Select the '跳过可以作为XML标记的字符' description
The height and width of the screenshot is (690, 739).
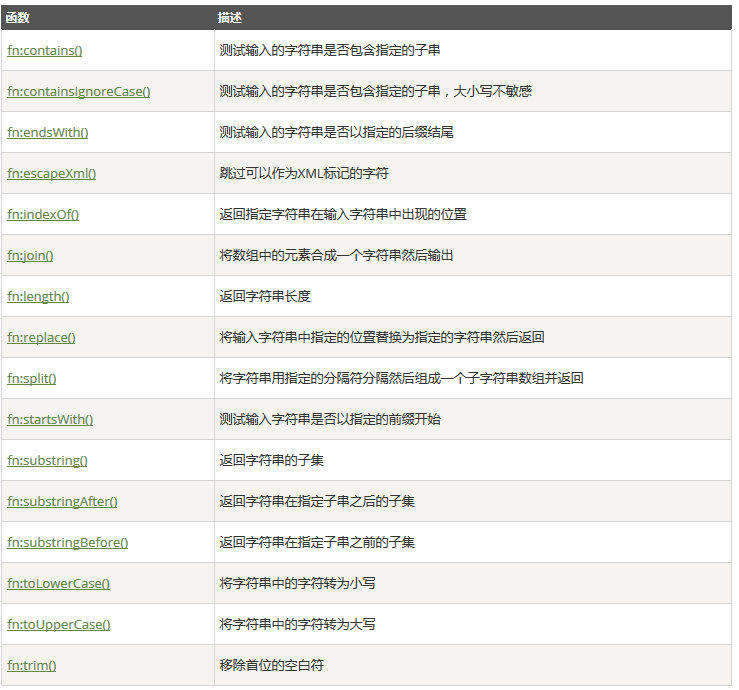click(x=304, y=173)
